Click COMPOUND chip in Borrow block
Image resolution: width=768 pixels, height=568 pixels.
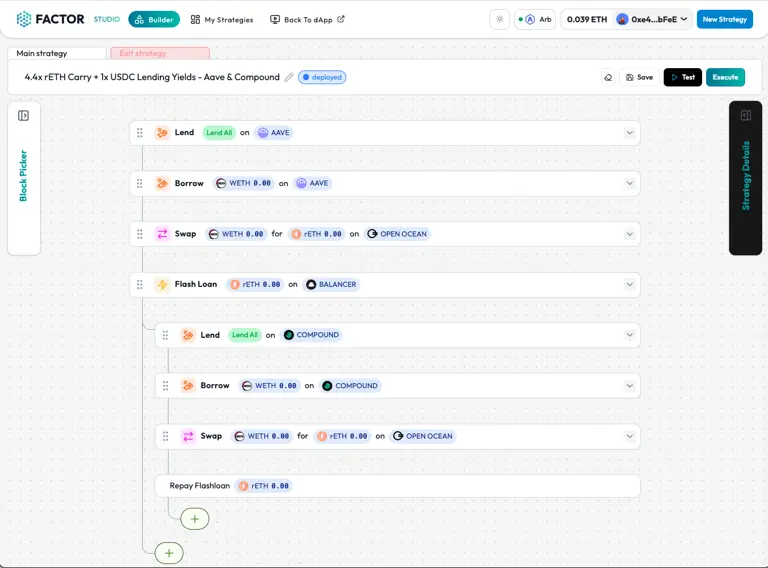pyautogui.click(x=350, y=386)
